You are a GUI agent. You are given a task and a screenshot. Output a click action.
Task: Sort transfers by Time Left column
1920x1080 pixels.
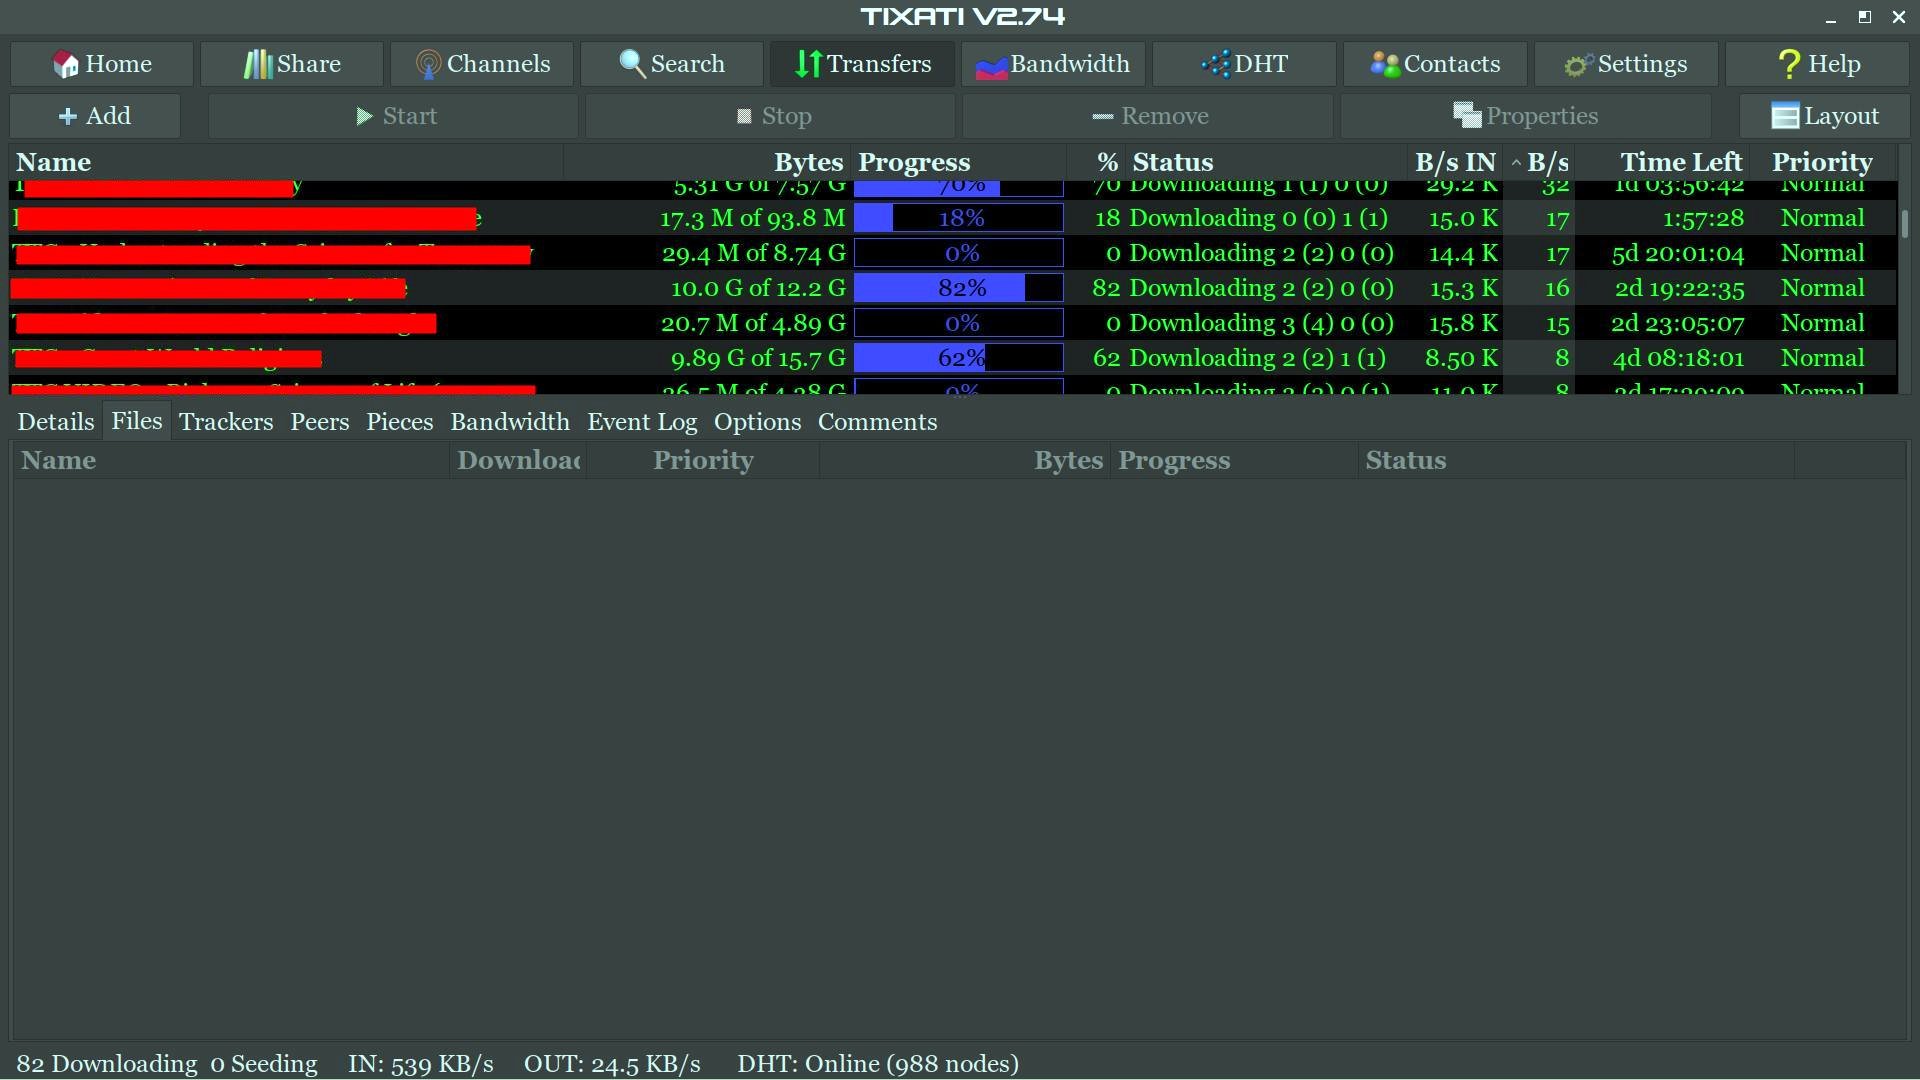1663,162
